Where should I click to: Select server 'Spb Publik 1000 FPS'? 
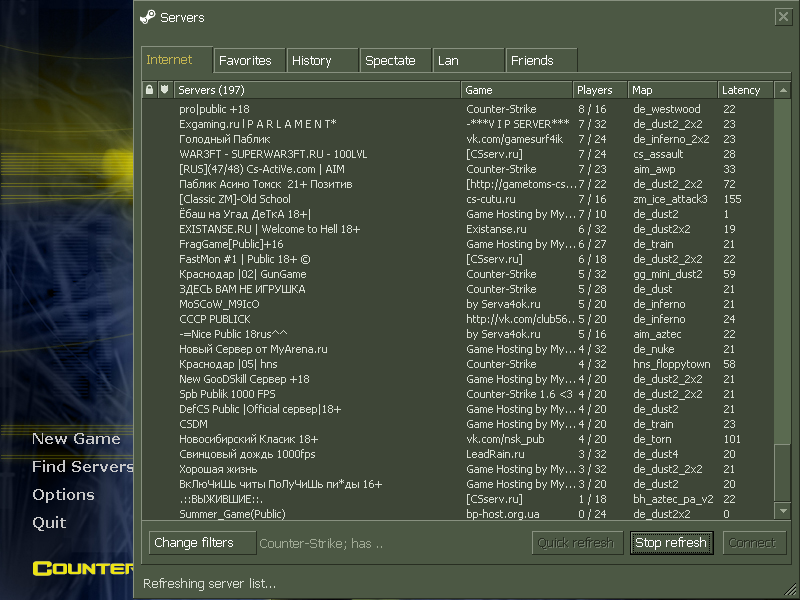coord(458,394)
